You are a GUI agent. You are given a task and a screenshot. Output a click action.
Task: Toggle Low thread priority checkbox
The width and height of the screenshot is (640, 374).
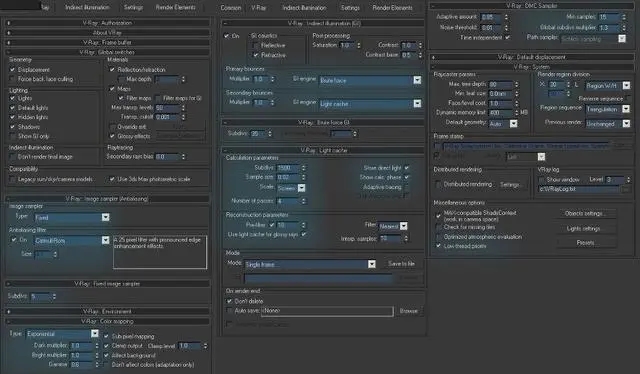tap(438, 246)
